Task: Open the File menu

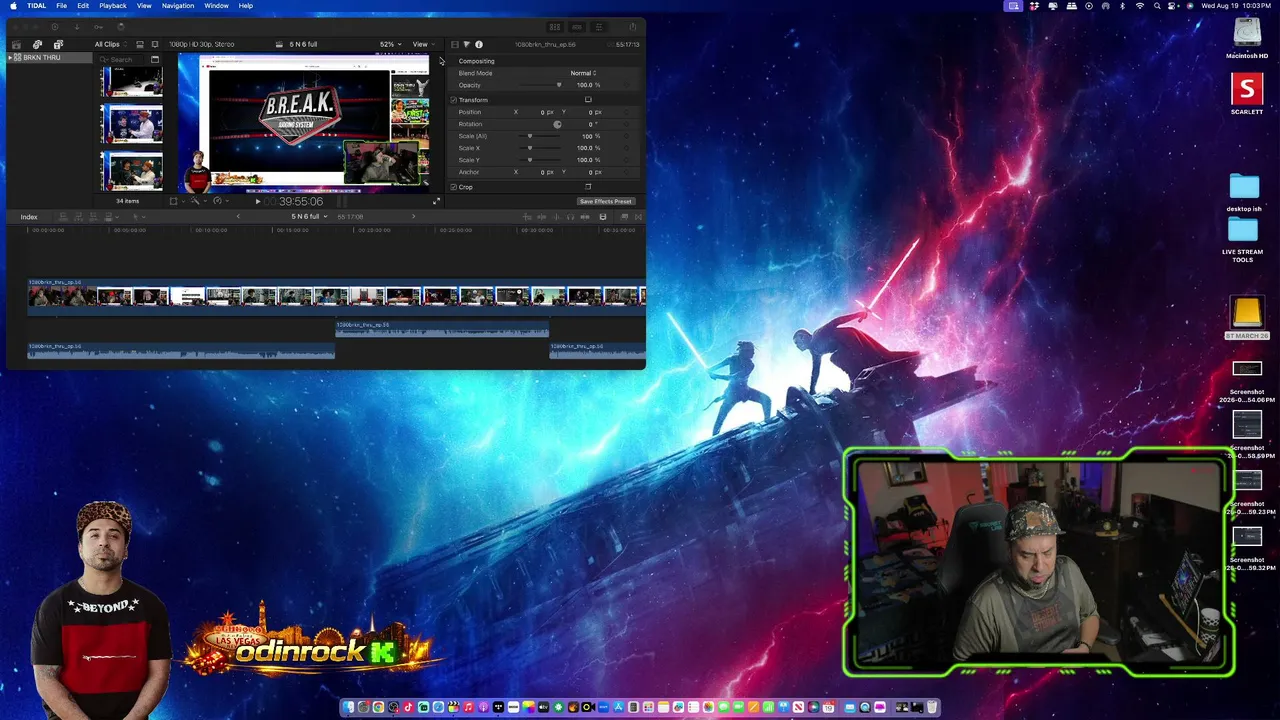Action: pyautogui.click(x=62, y=6)
